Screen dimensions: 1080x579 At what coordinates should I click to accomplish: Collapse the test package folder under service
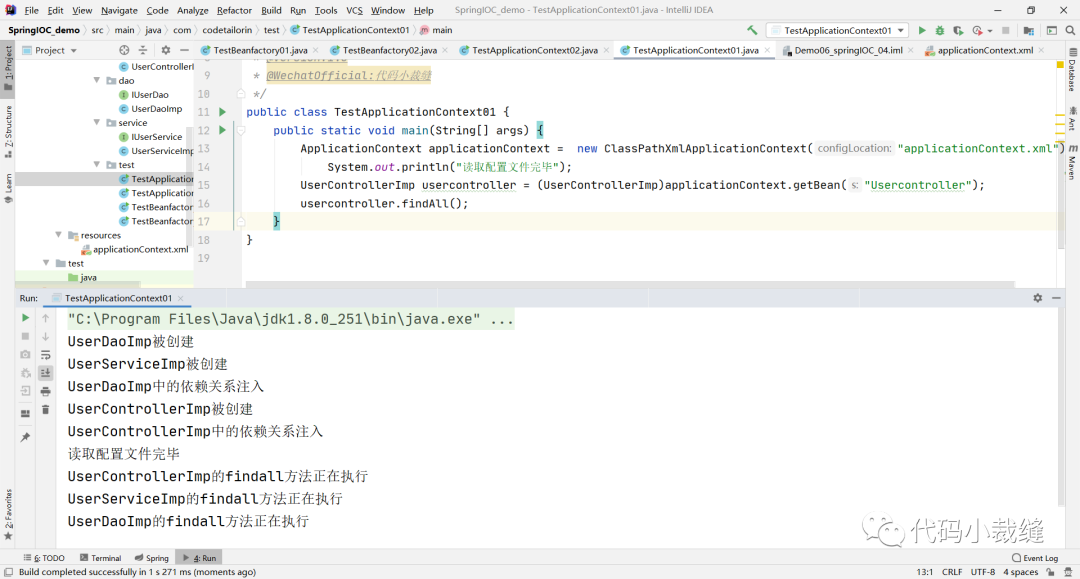coord(96,165)
